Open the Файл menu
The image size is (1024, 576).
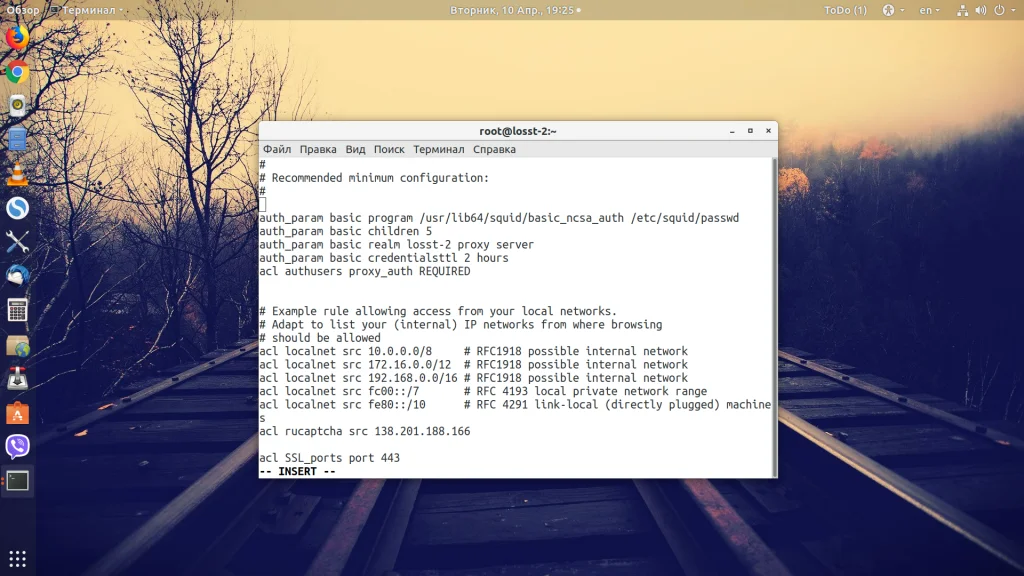pos(277,149)
